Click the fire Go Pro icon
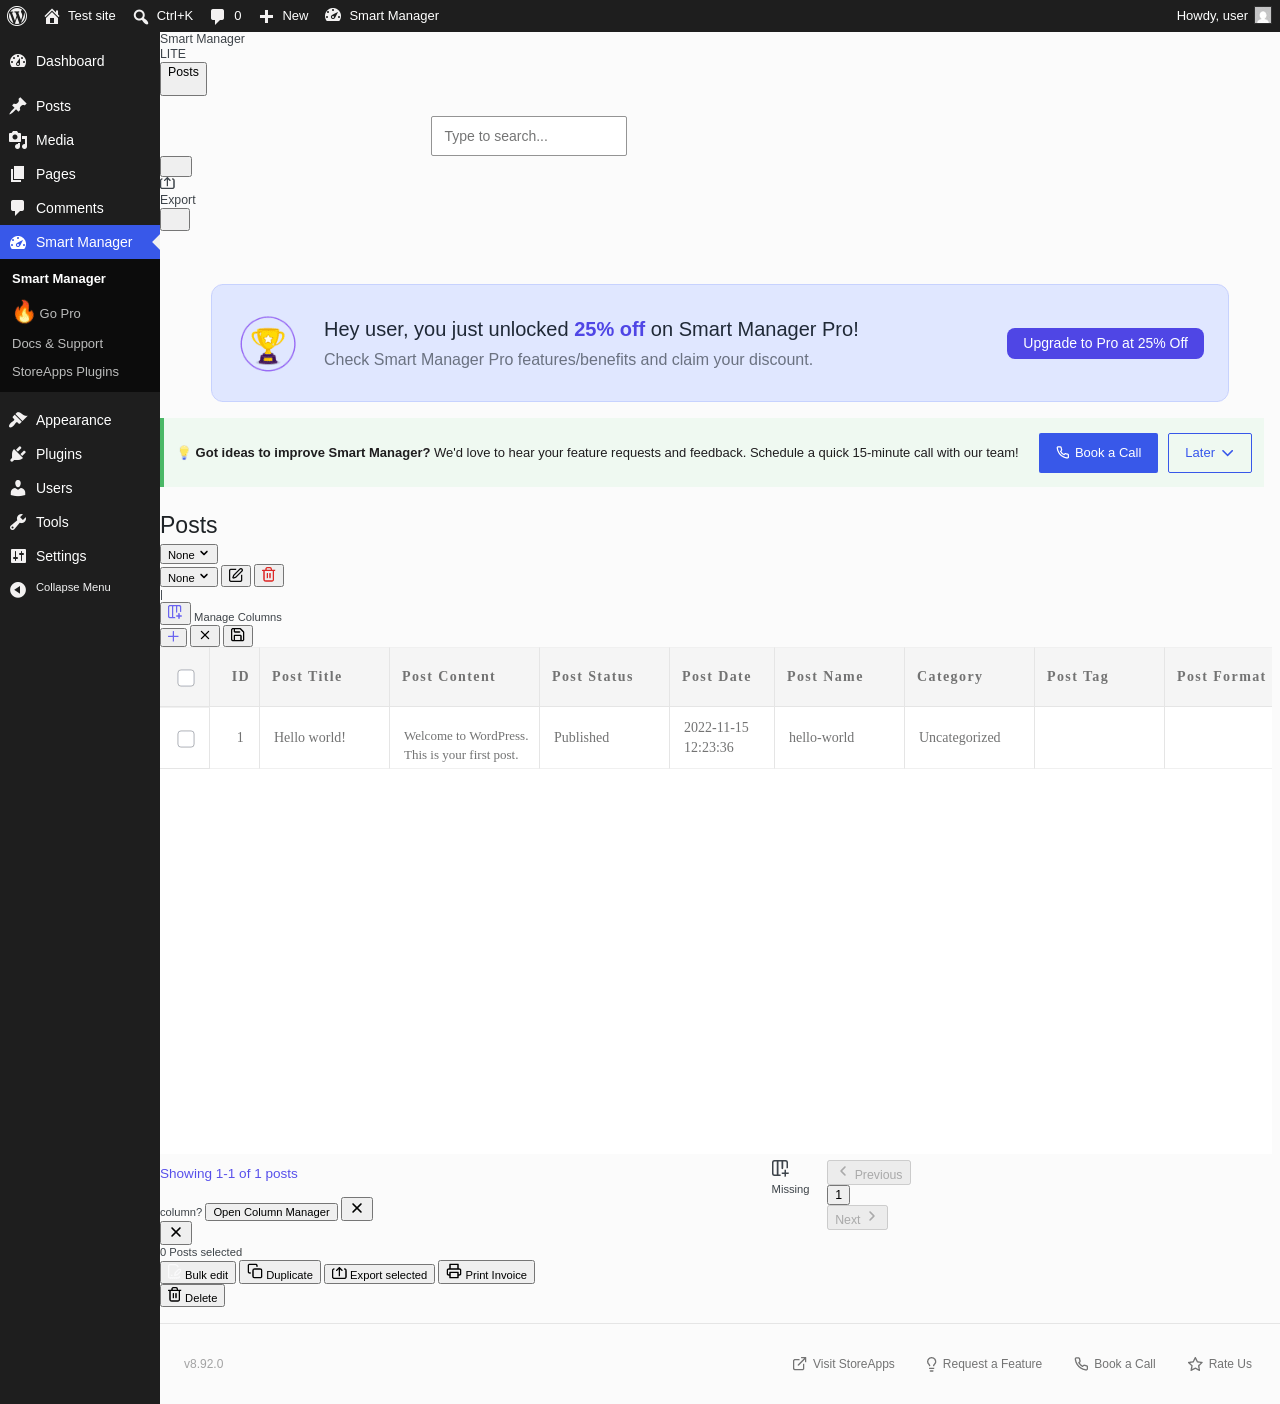This screenshot has height=1404, width=1280. click(x=24, y=312)
